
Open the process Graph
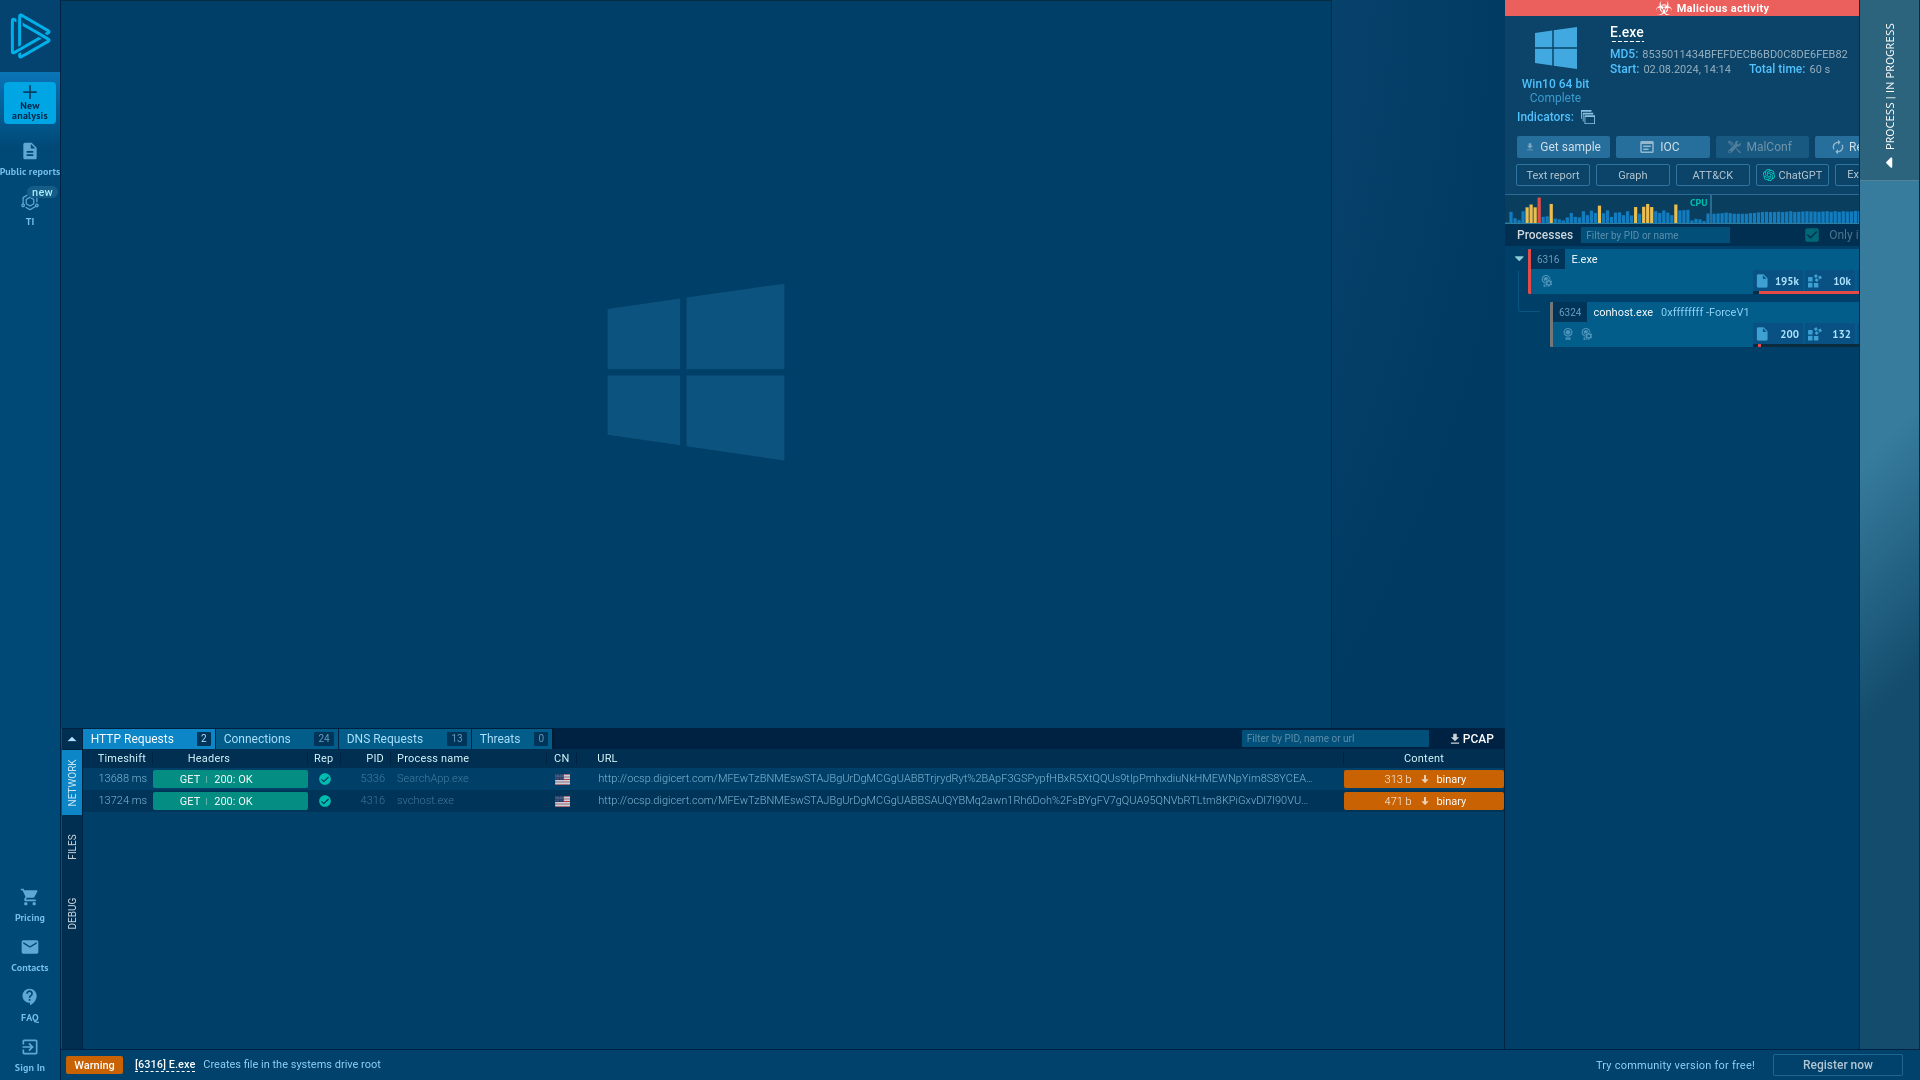point(1633,175)
